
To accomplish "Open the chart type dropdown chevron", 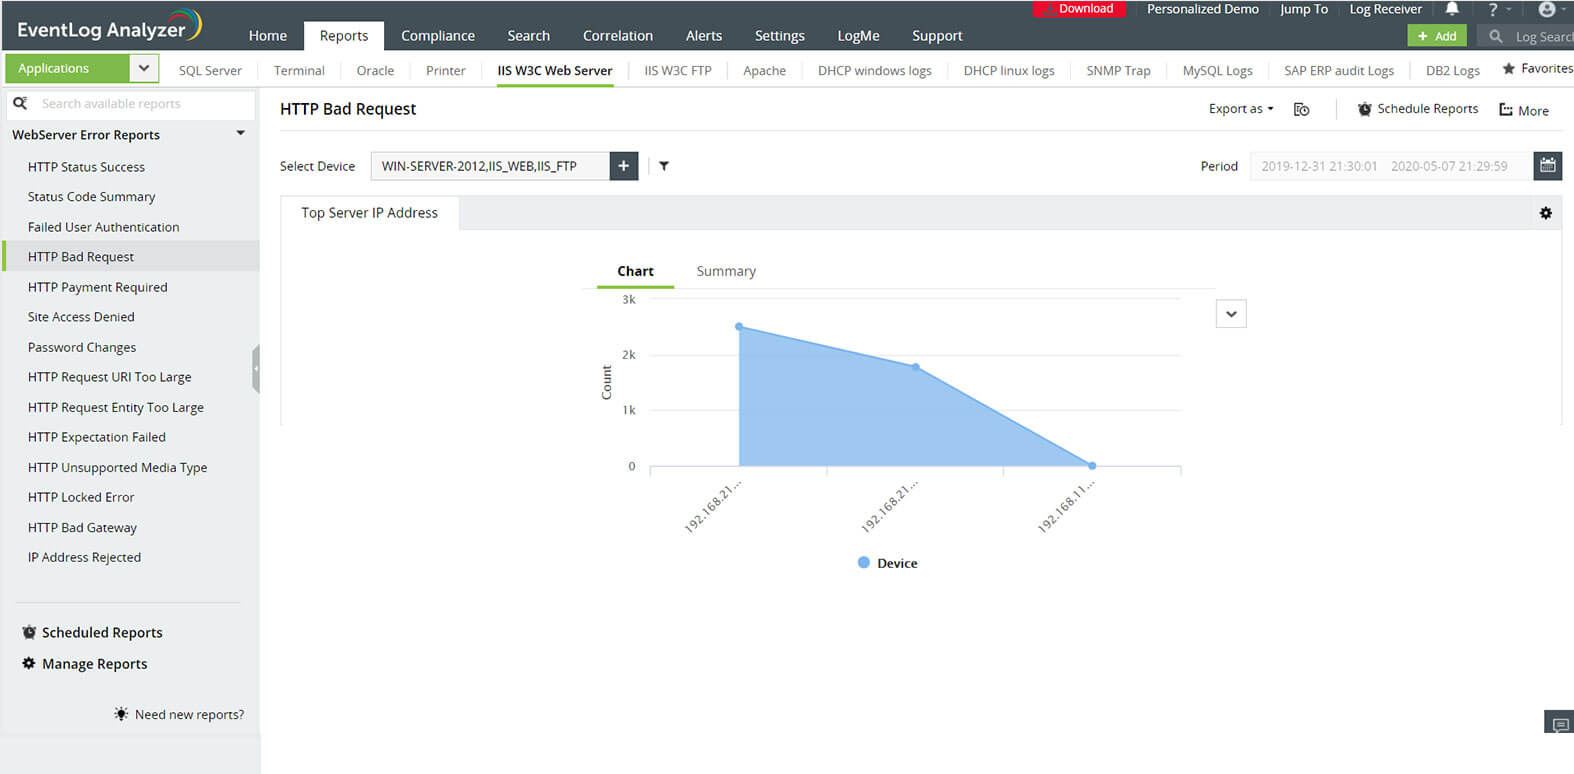I will coord(1231,314).
